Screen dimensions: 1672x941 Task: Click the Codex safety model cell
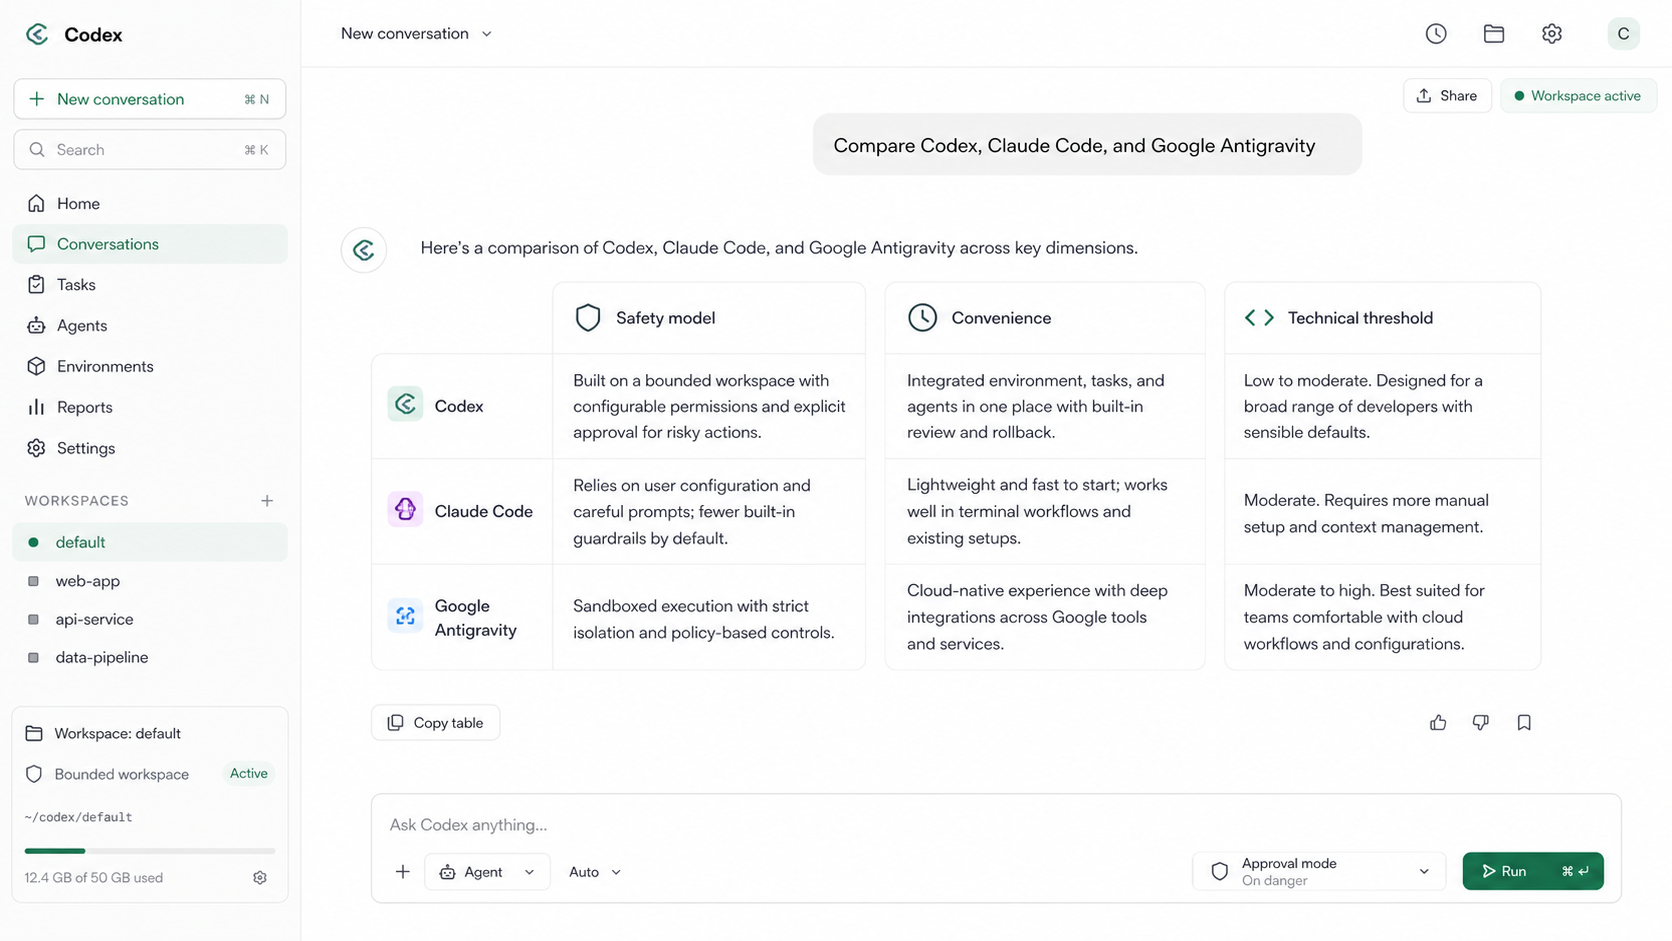coord(709,406)
